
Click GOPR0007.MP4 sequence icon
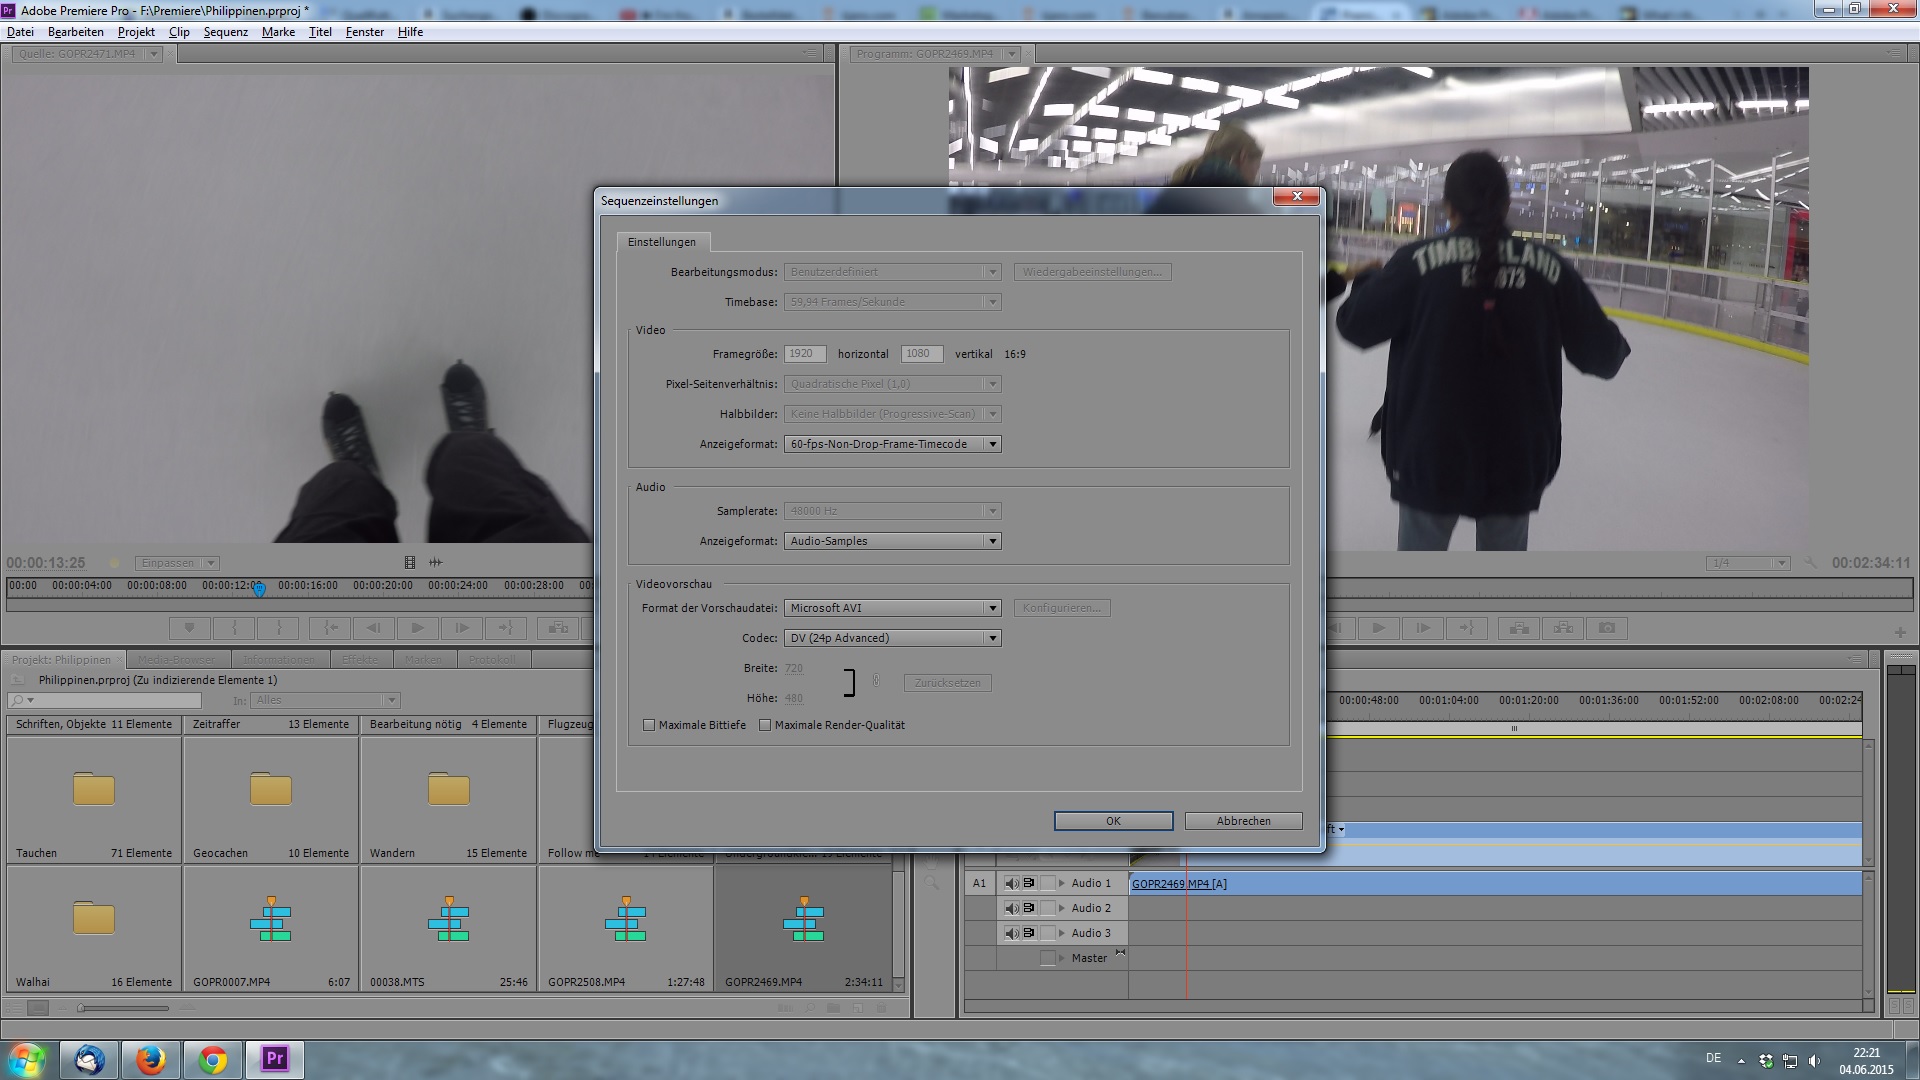270,920
